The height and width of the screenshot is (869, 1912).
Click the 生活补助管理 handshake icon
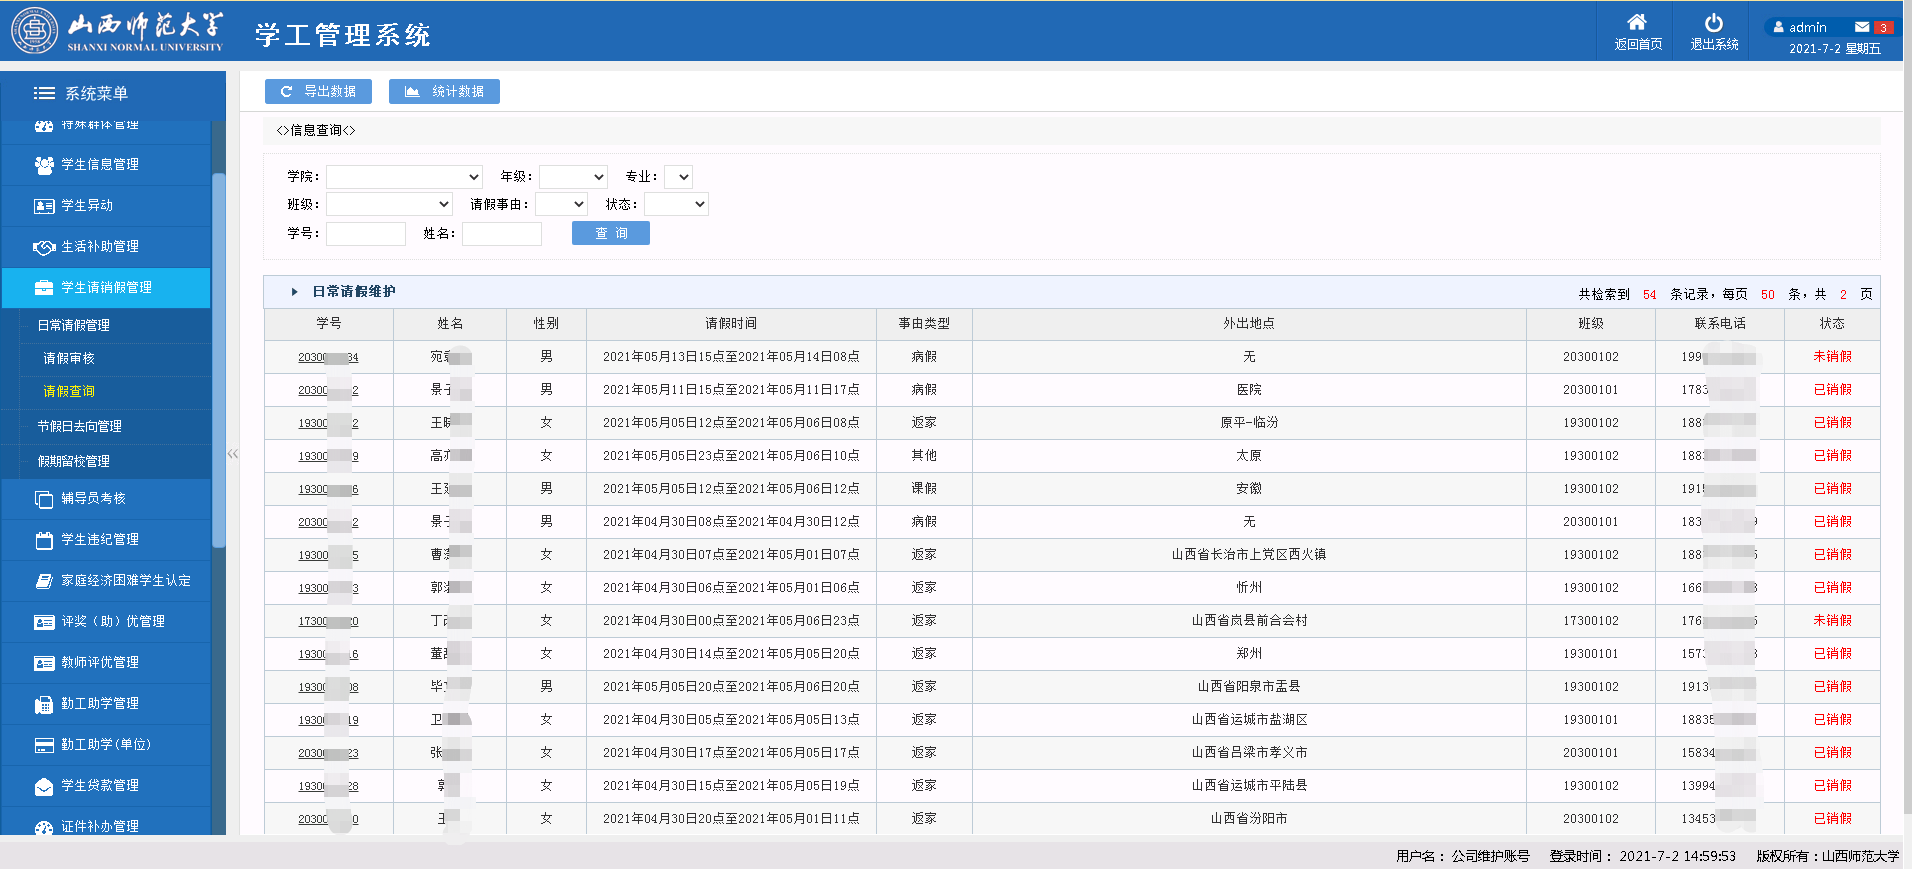pos(44,247)
